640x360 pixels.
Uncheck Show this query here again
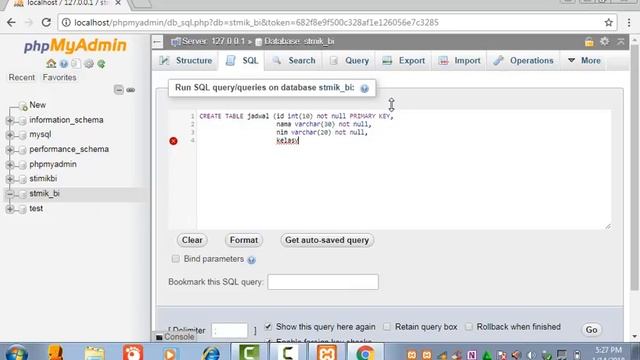268,327
